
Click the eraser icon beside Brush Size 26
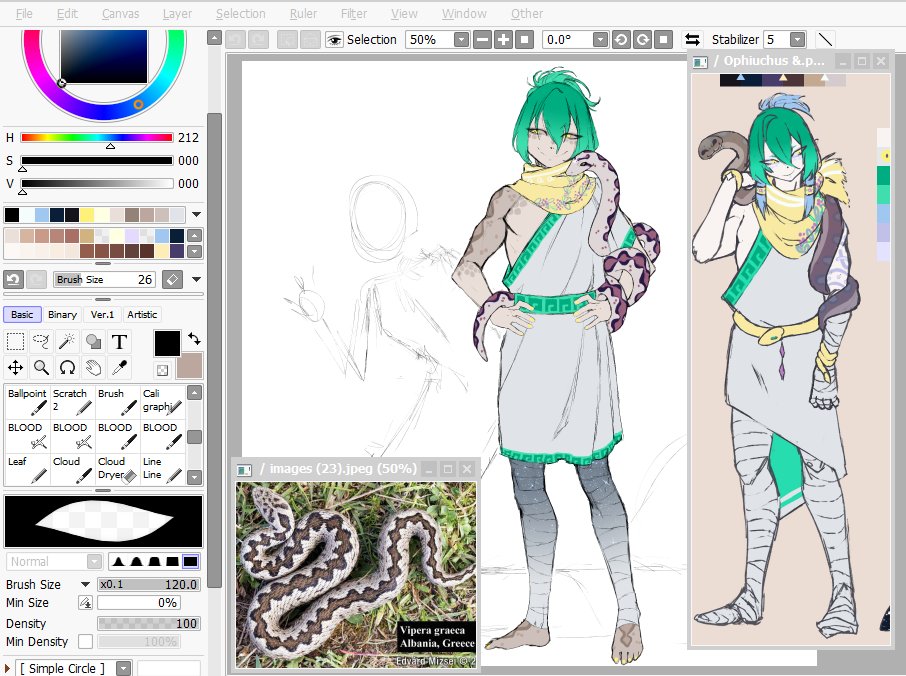click(172, 280)
